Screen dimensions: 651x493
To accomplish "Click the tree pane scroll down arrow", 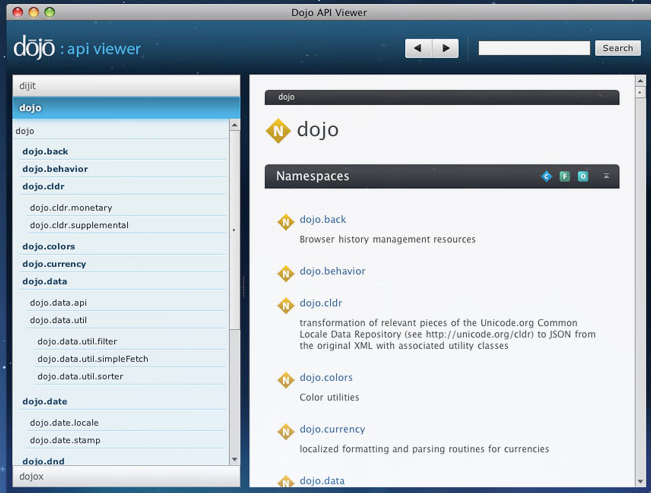I will coord(235,459).
